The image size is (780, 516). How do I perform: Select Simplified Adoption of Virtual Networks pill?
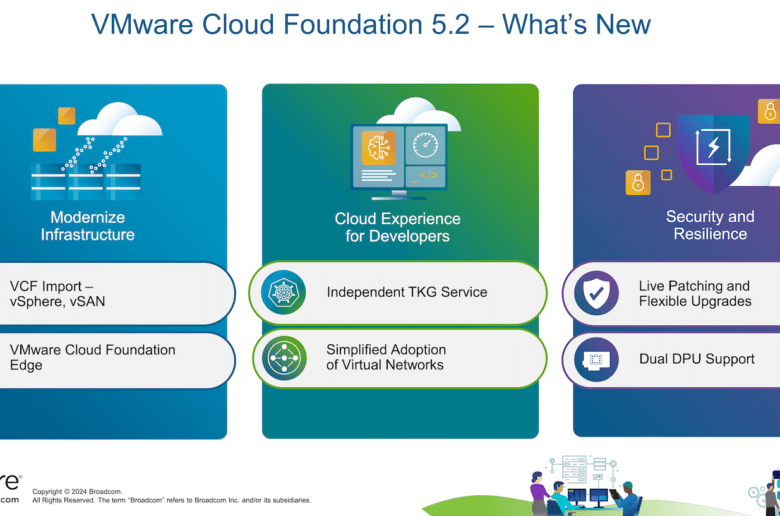click(399, 358)
